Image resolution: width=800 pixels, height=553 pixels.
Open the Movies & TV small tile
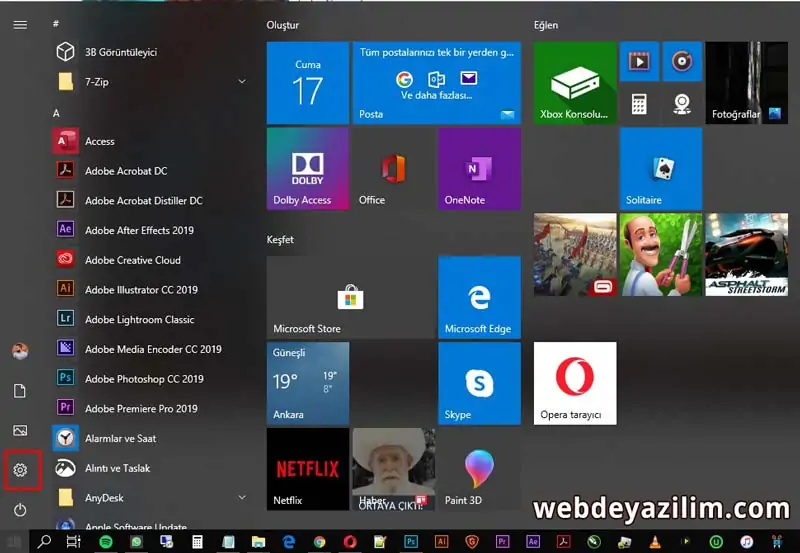(x=639, y=61)
